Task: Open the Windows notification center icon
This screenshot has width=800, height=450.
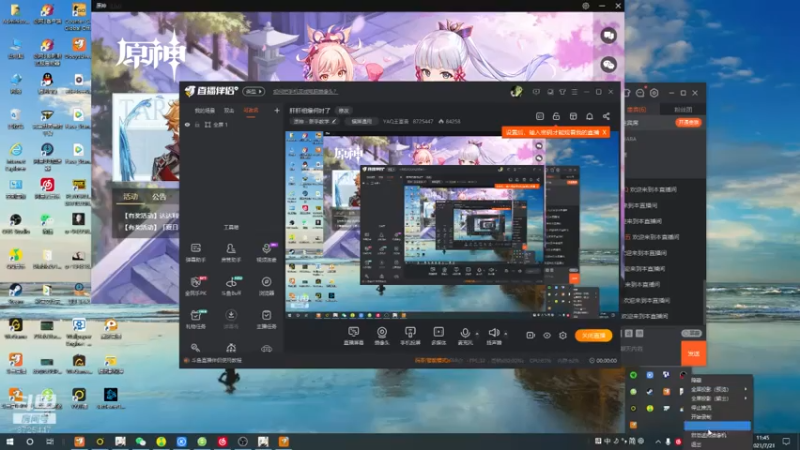Action: (787, 441)
